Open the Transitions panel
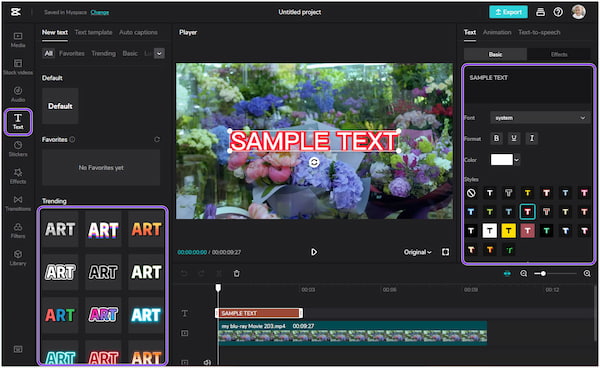This screenshot has height=368, width=600. point(18,203)
